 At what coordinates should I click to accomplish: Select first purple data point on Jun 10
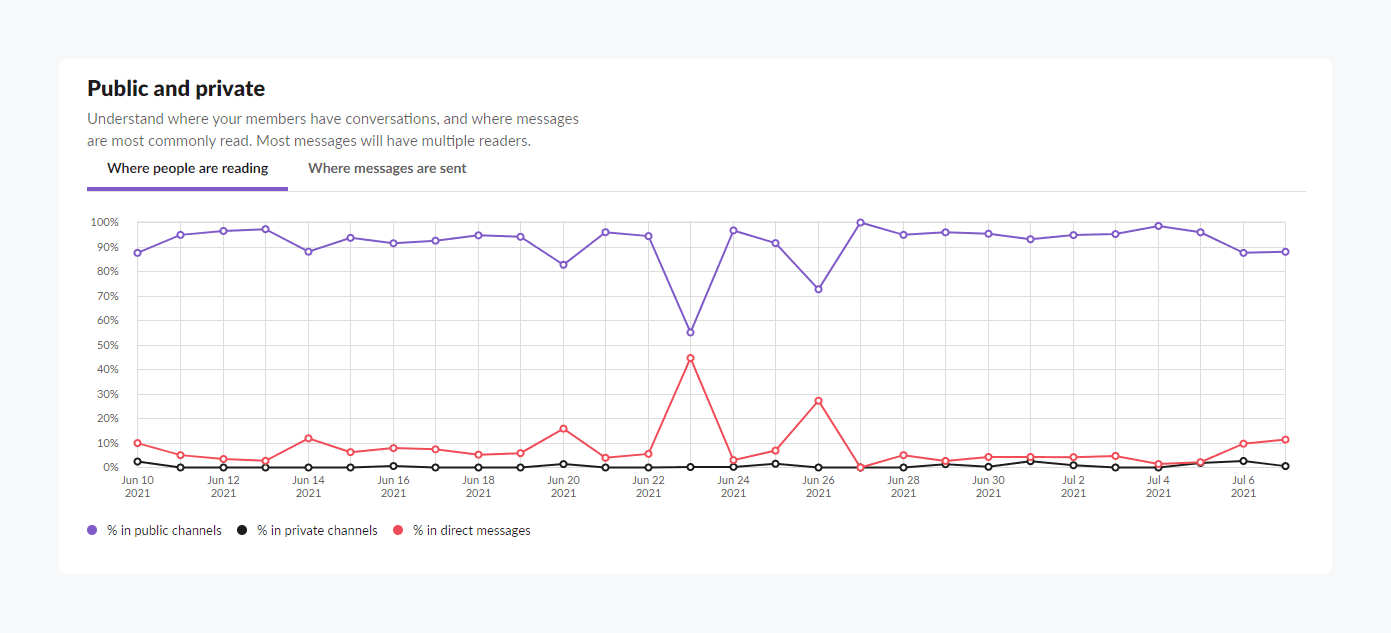tap(138, 253)
